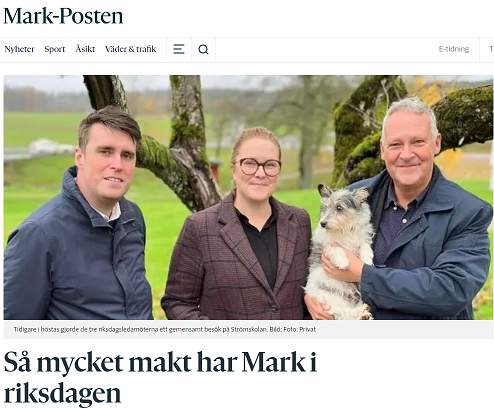Click the word 'Strömskolan' in the caption

pos(249,329)
